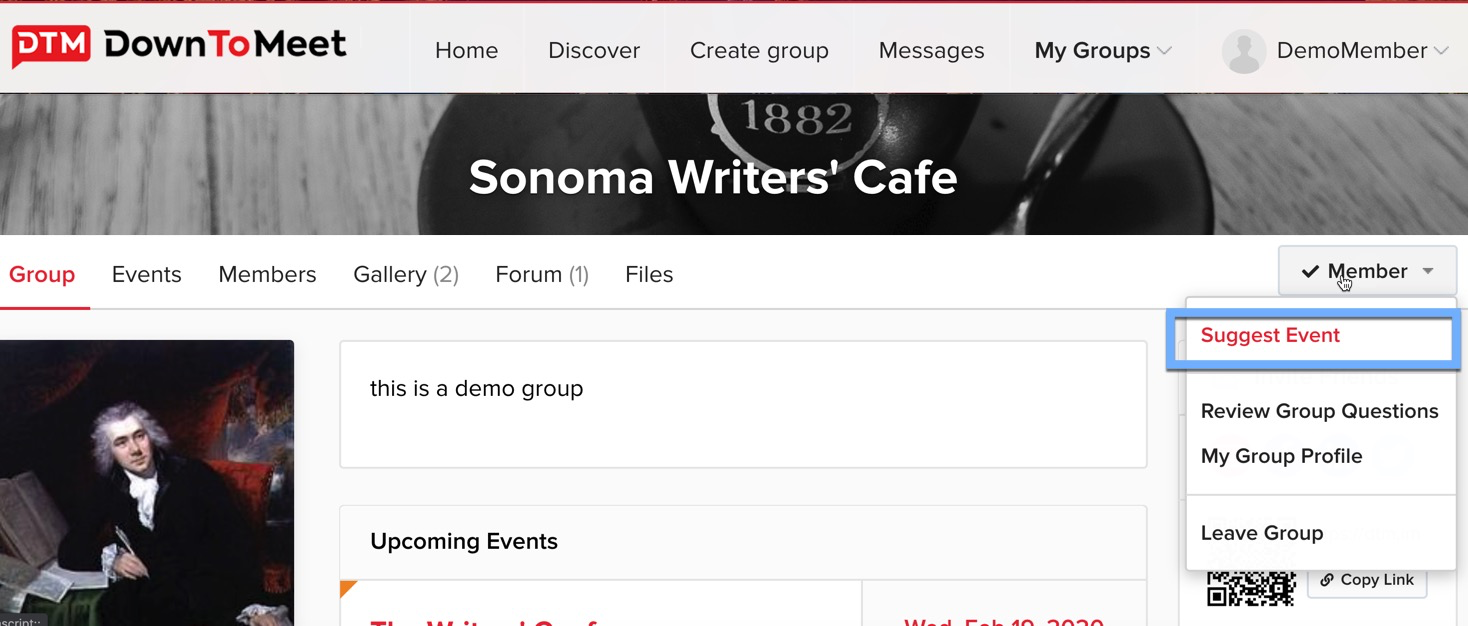The image size is (1468, 626).
Task: Switch to the Events tab
Action: (x=146, y=275)
